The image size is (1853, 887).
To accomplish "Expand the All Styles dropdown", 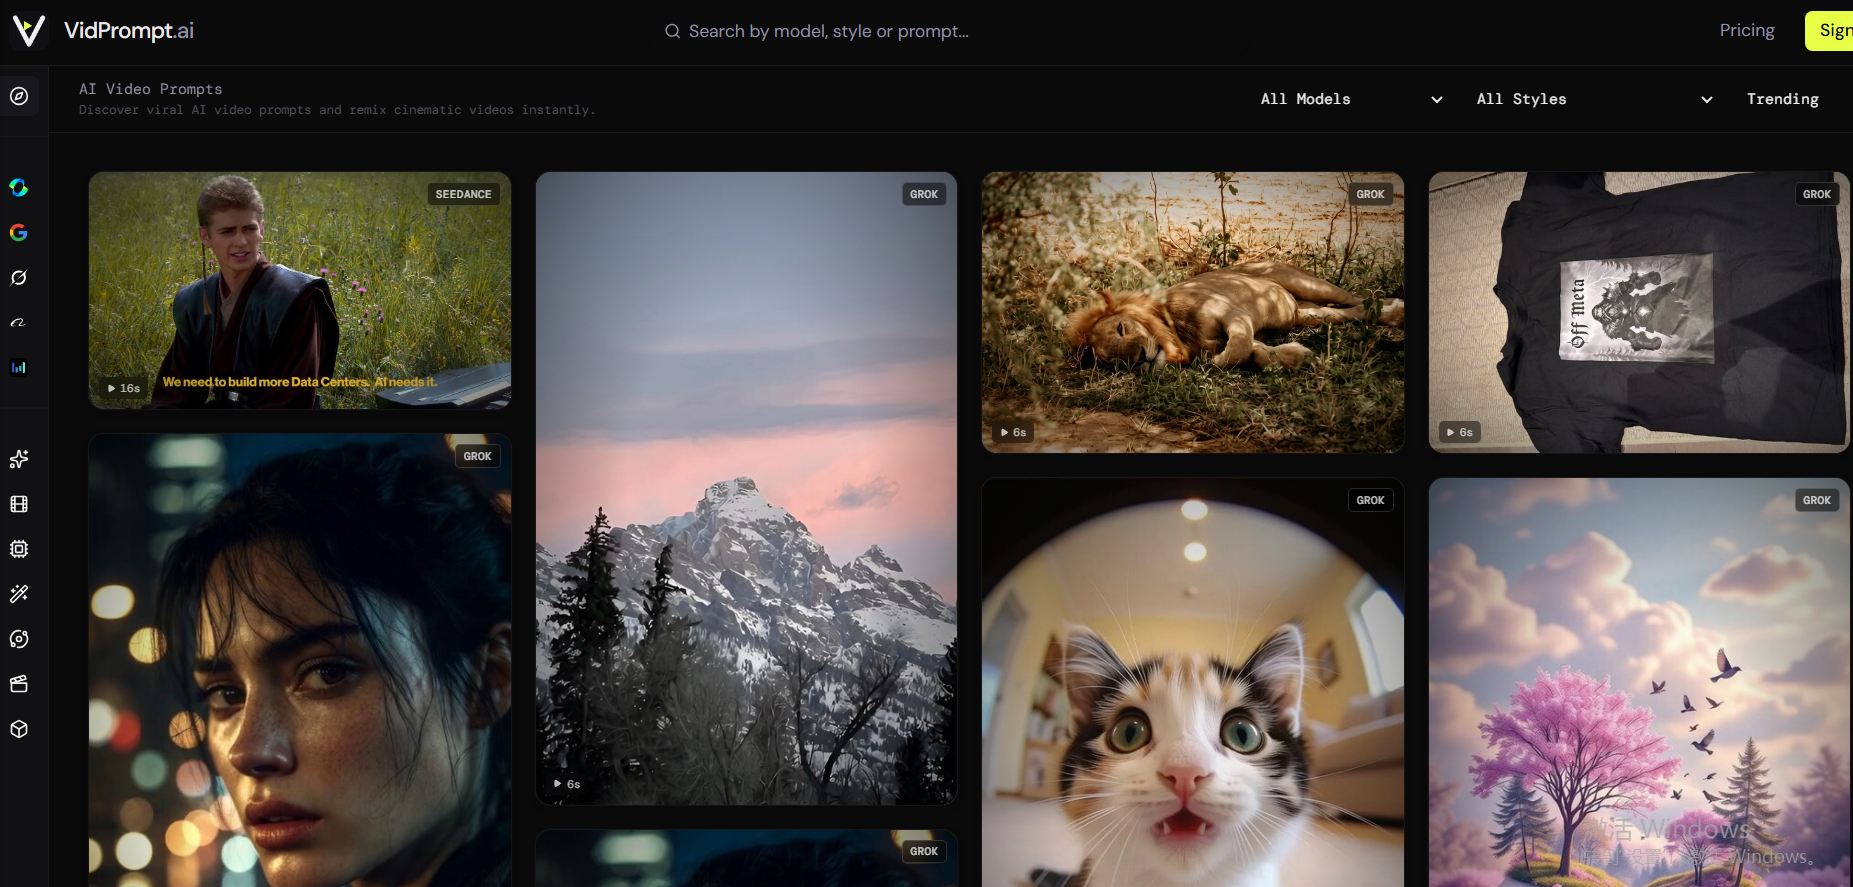I will (1594, 99).
